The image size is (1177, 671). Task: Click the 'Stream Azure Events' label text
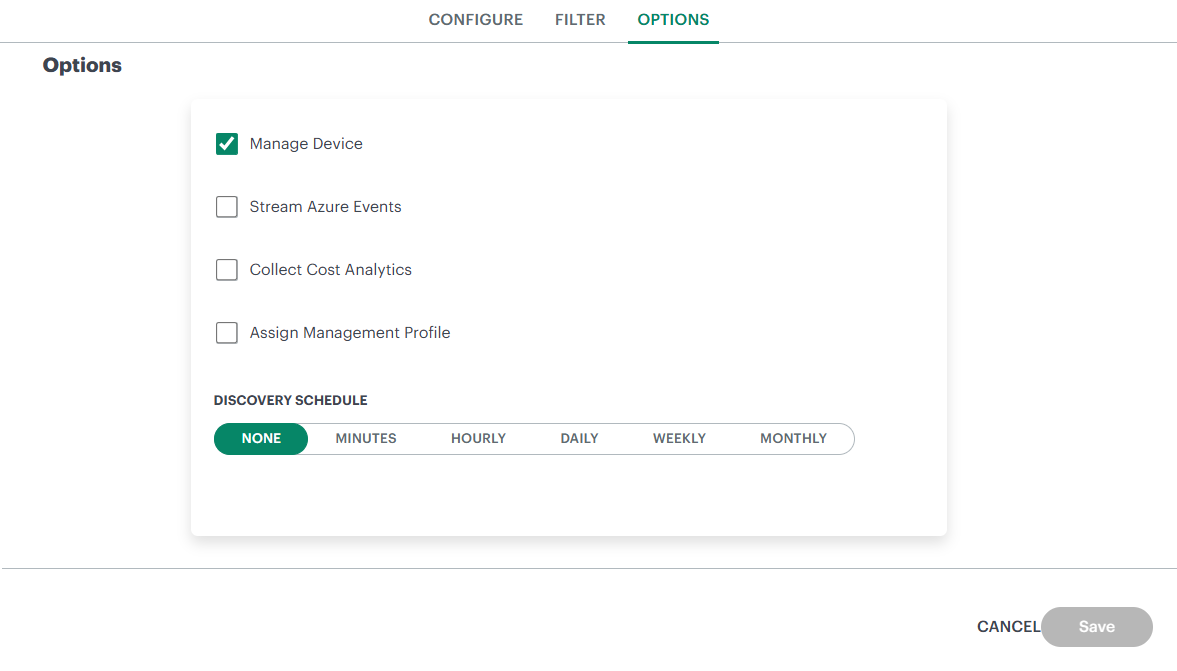(325, 207)
